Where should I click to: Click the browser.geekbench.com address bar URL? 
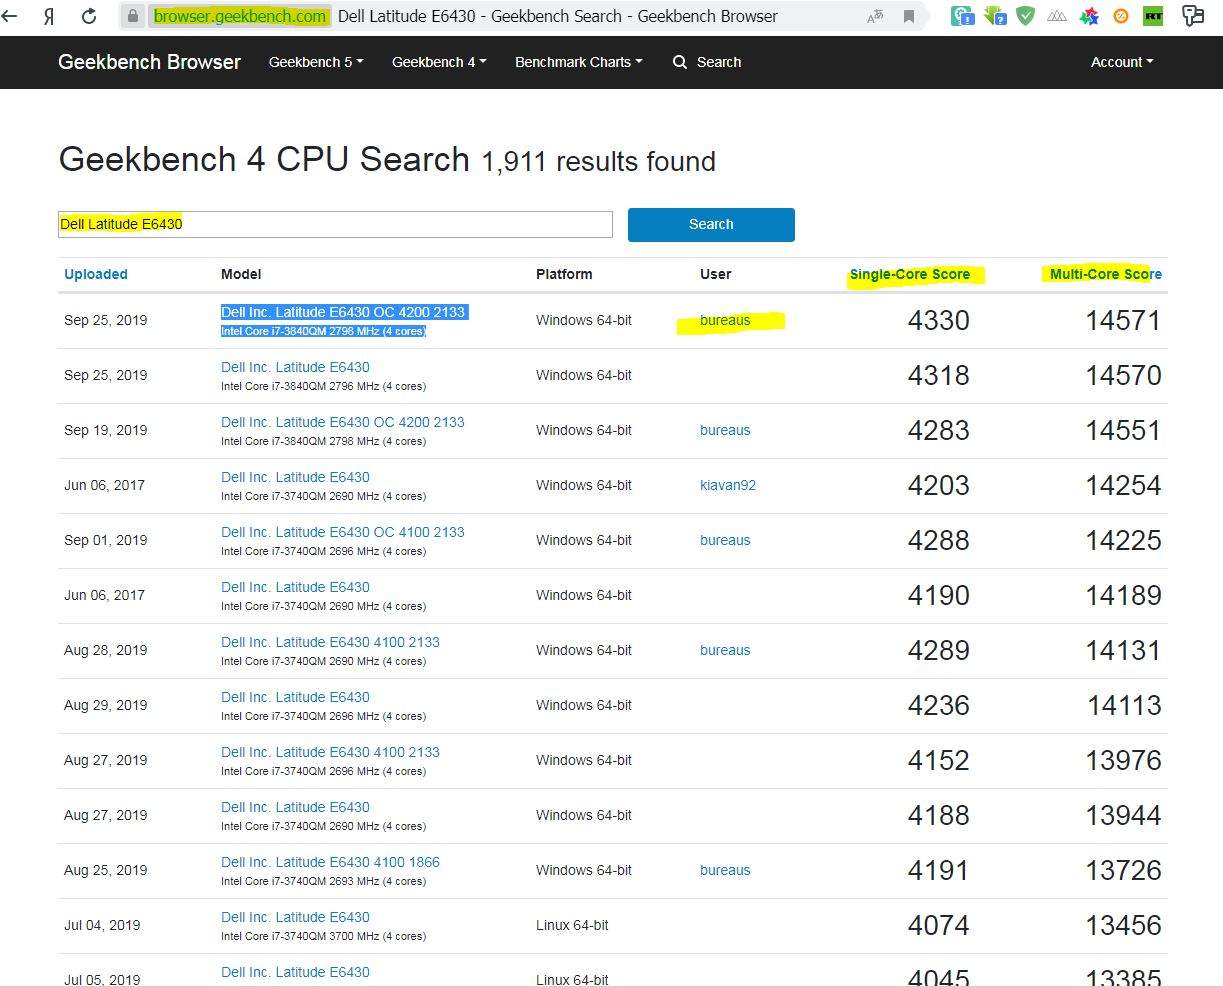(x=240, y=16)
